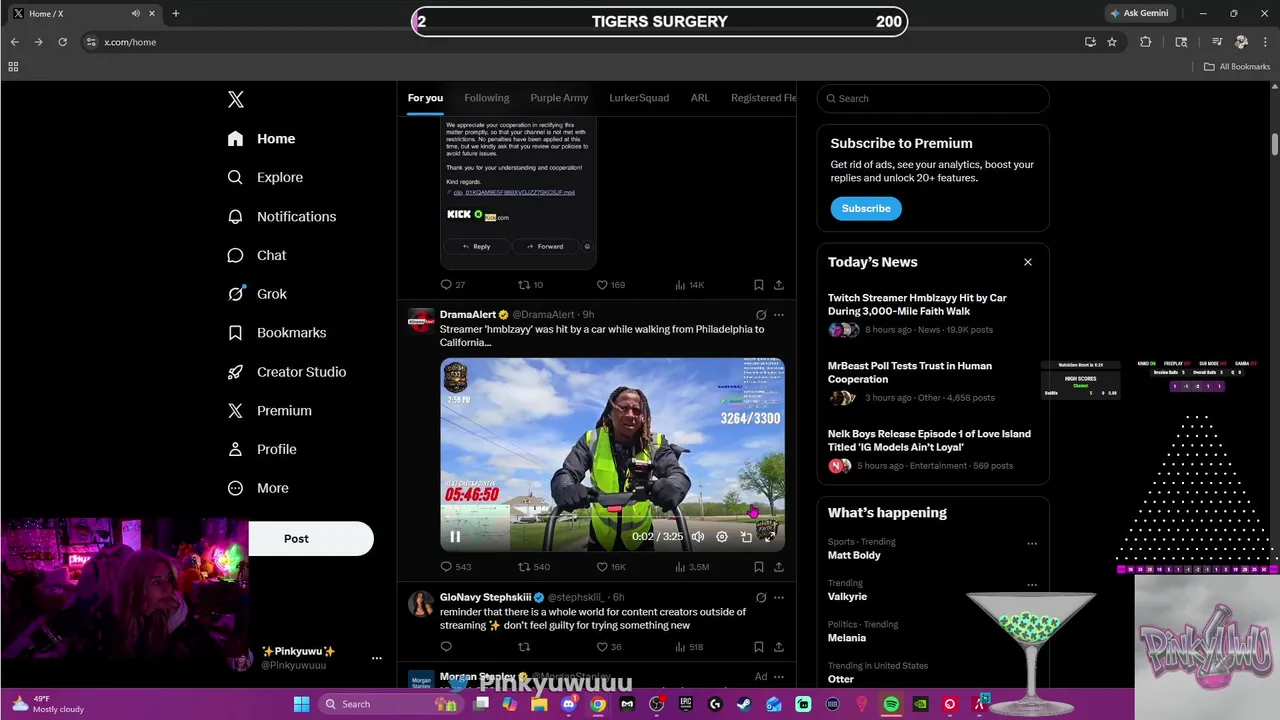The width and height of the screenshot is (1280, 720).
Task: Open Explore from the sidebar
Action: (x=265, y=177)
